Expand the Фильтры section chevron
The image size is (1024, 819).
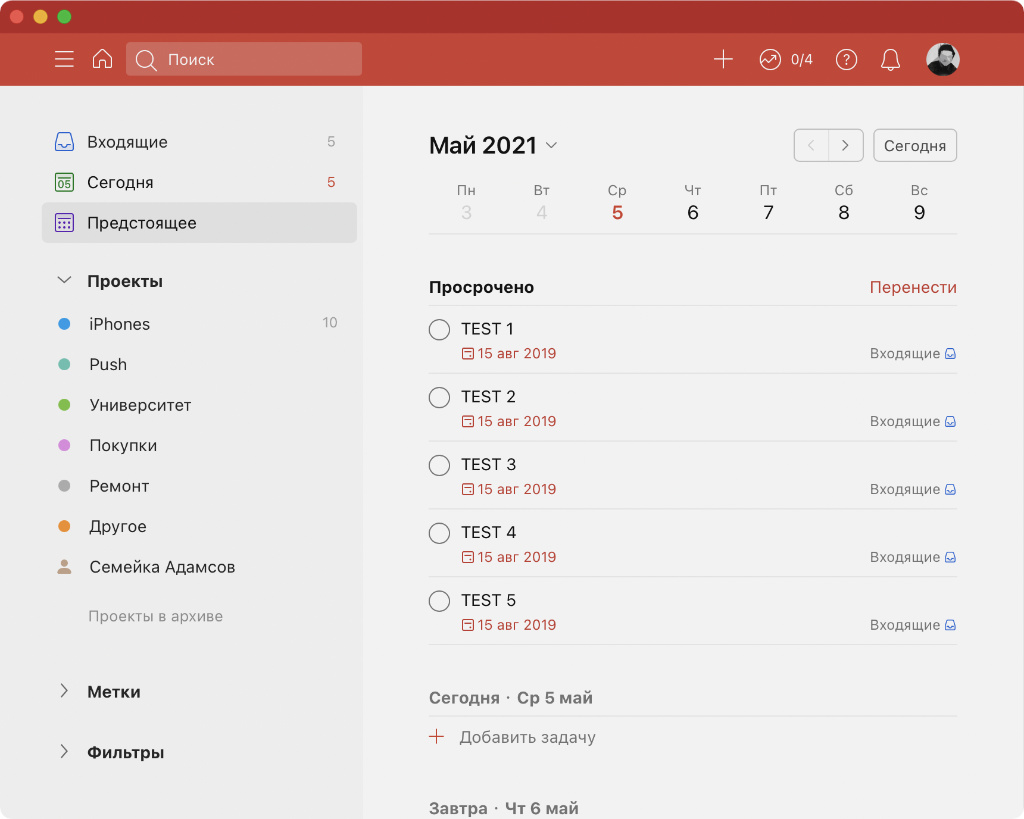point(64,751)
